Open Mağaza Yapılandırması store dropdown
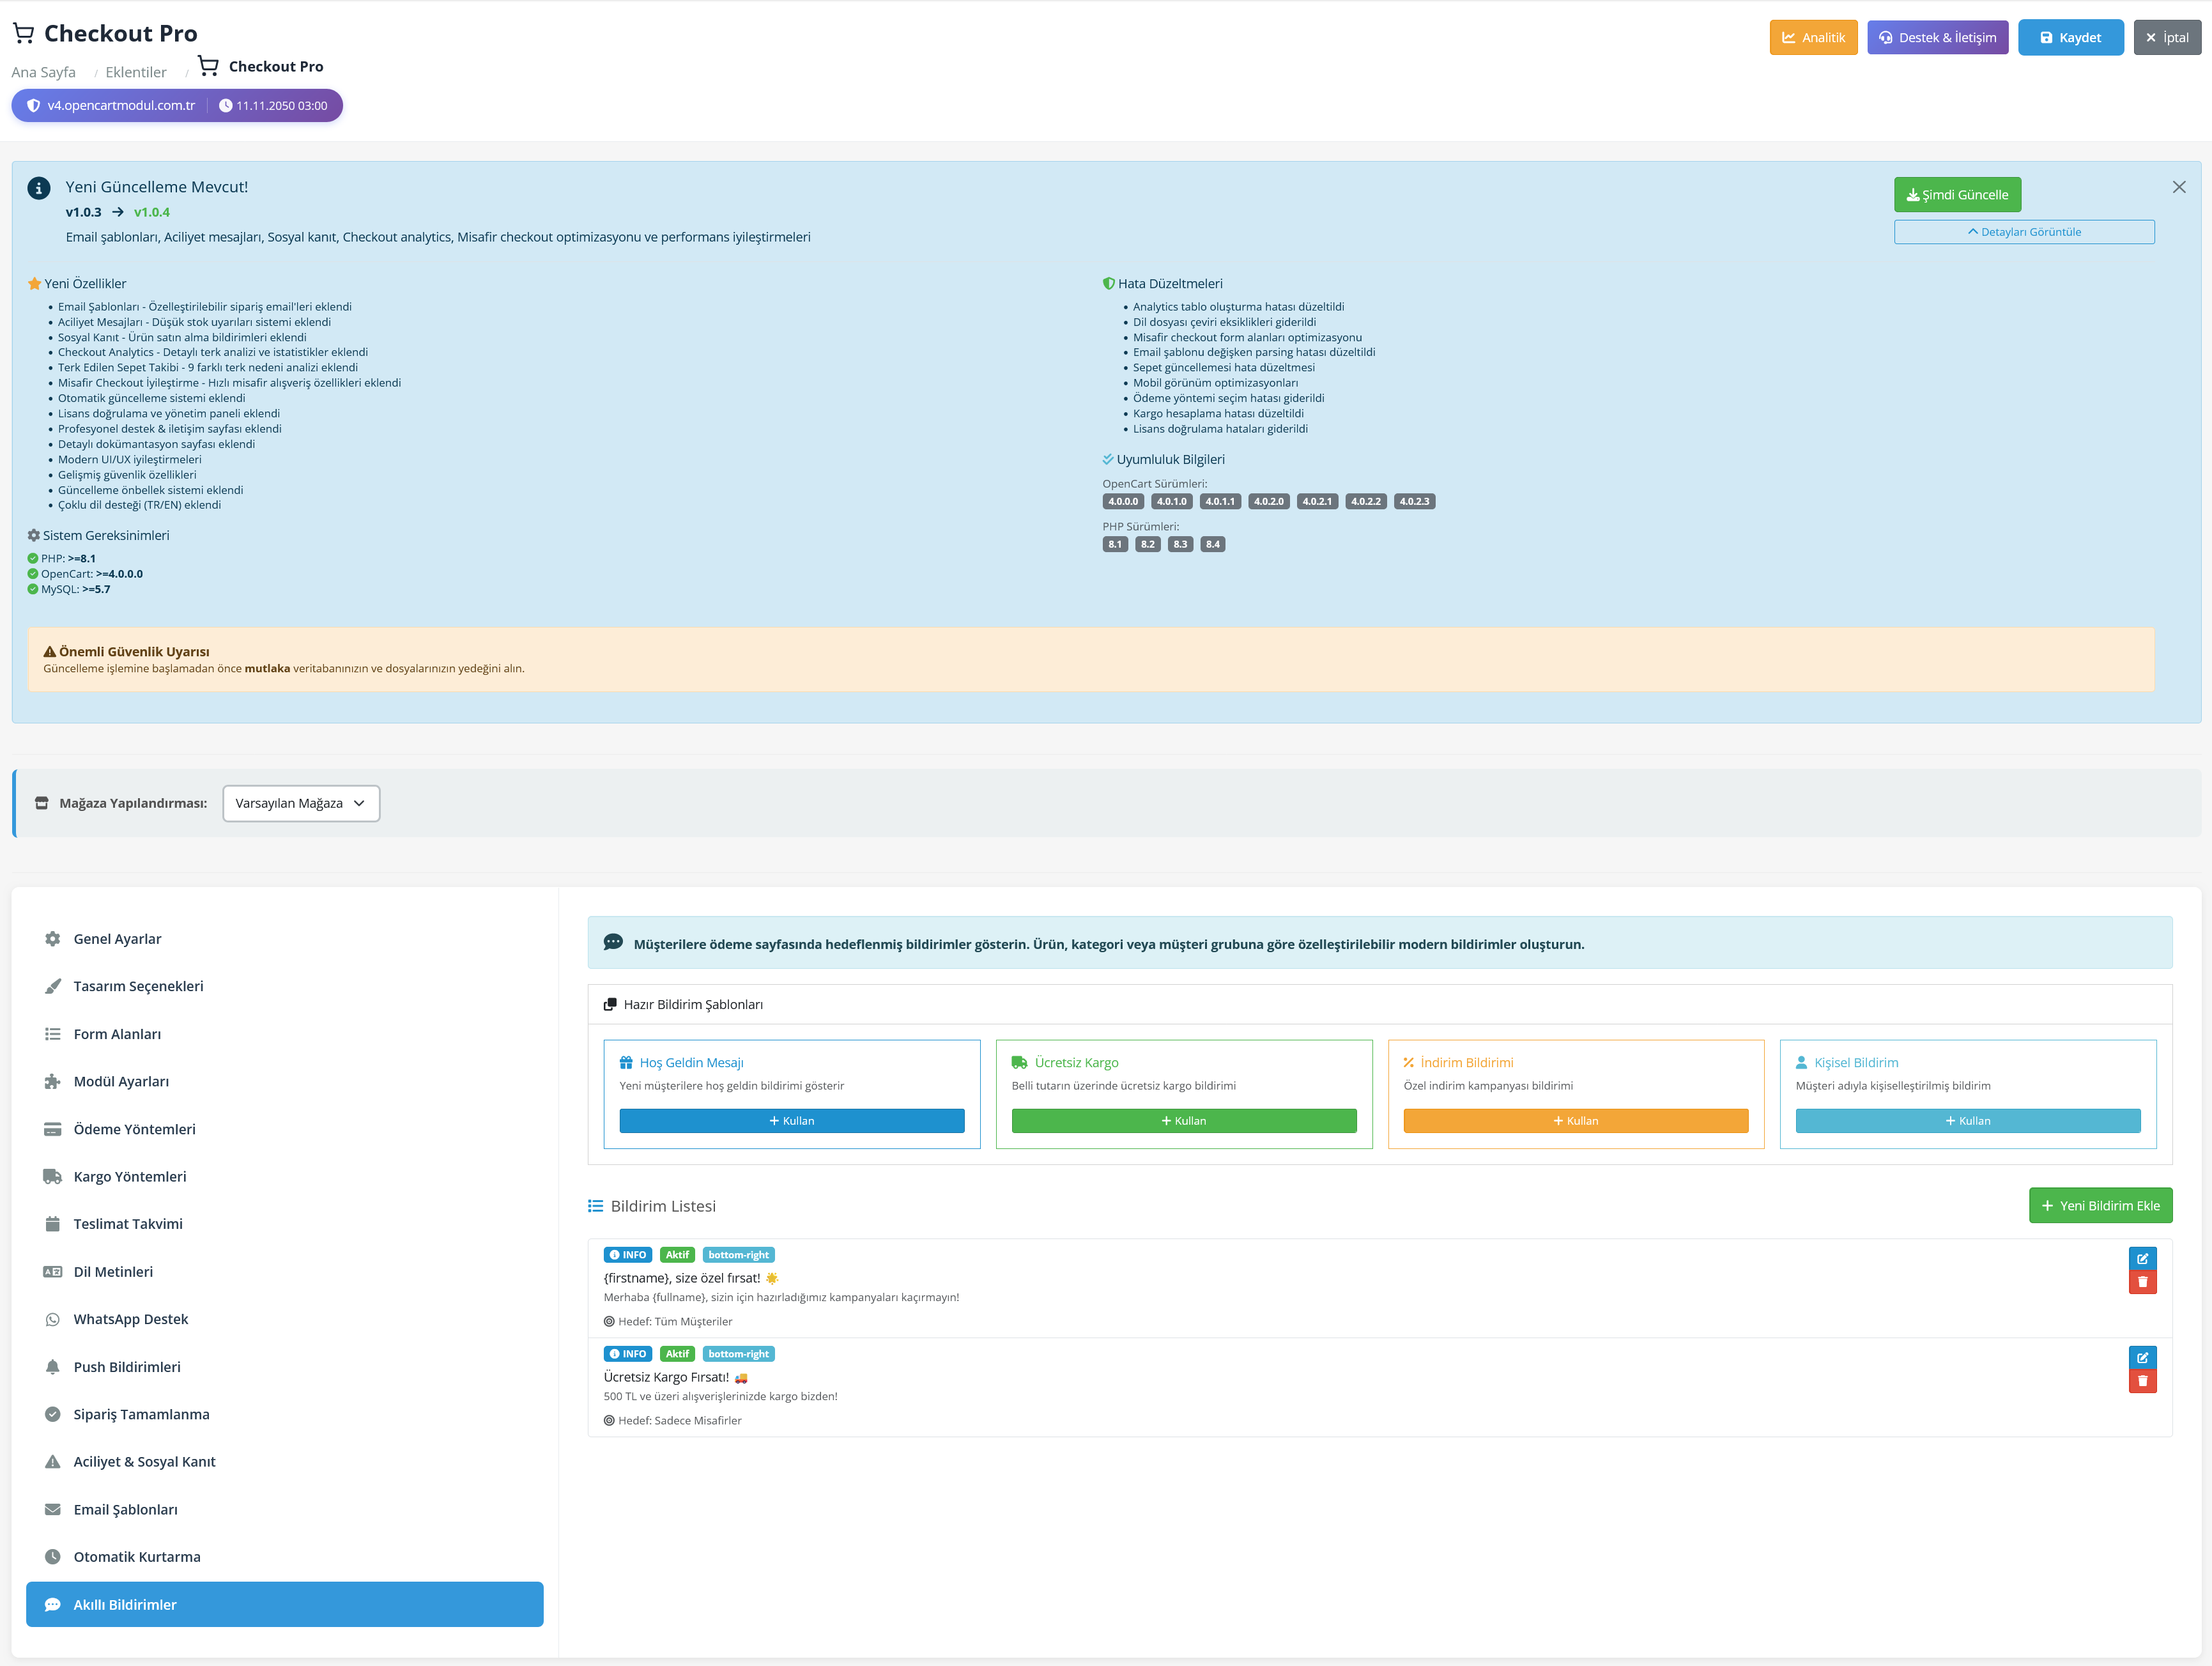 coord(301,803)
